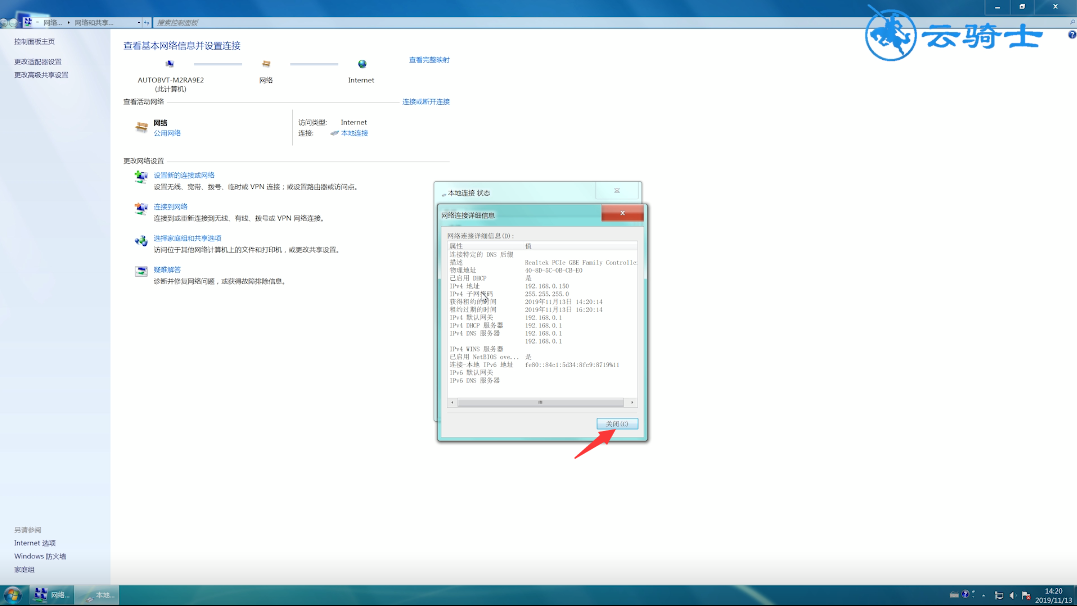Open the Windows Start menu
This screenshot has width=1077, height=606.
pyautogui.click(x=12, y=595)
